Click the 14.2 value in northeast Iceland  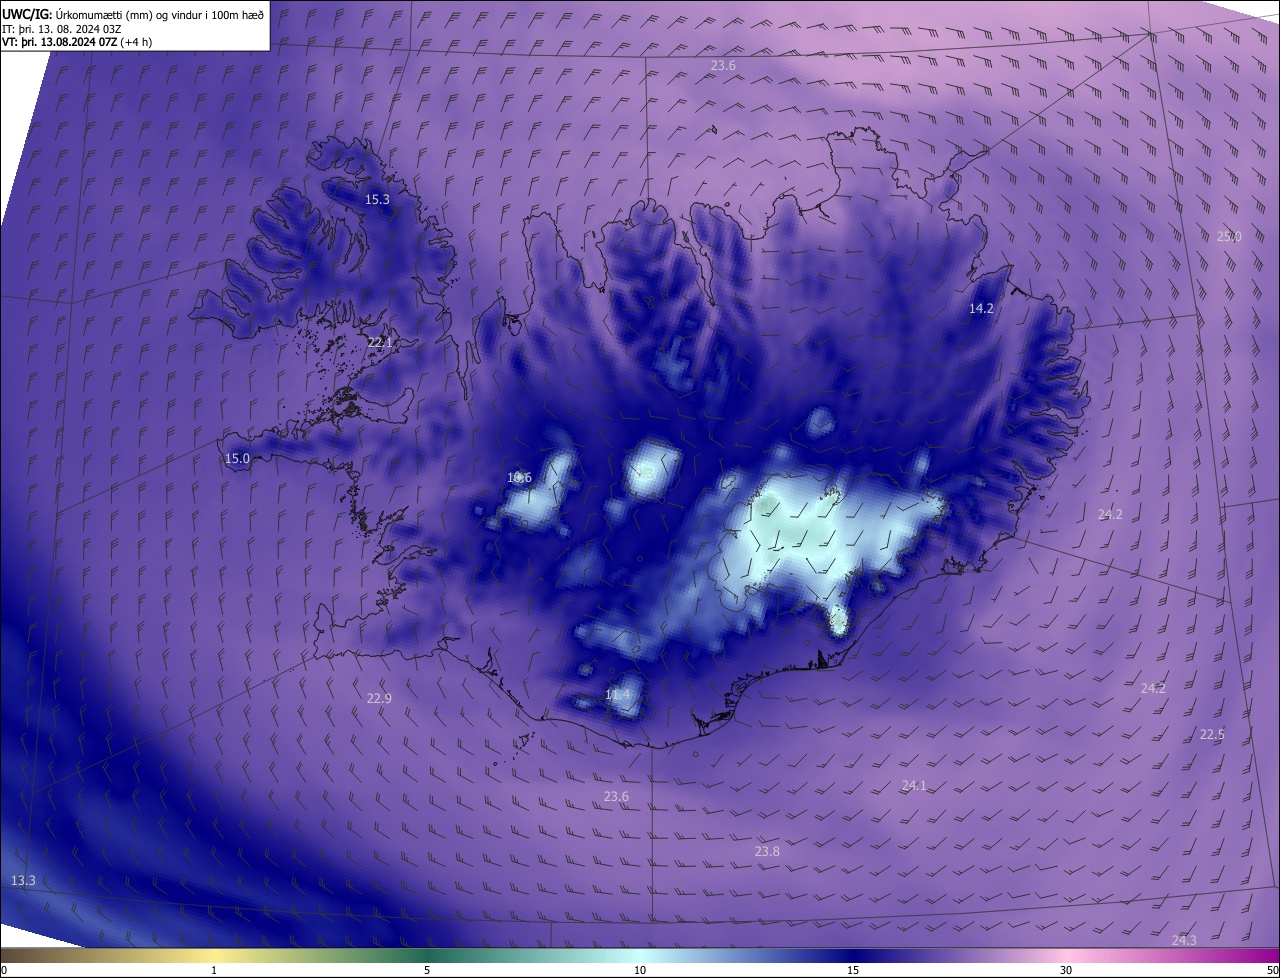pyautogui.click(x=981, y=308)
